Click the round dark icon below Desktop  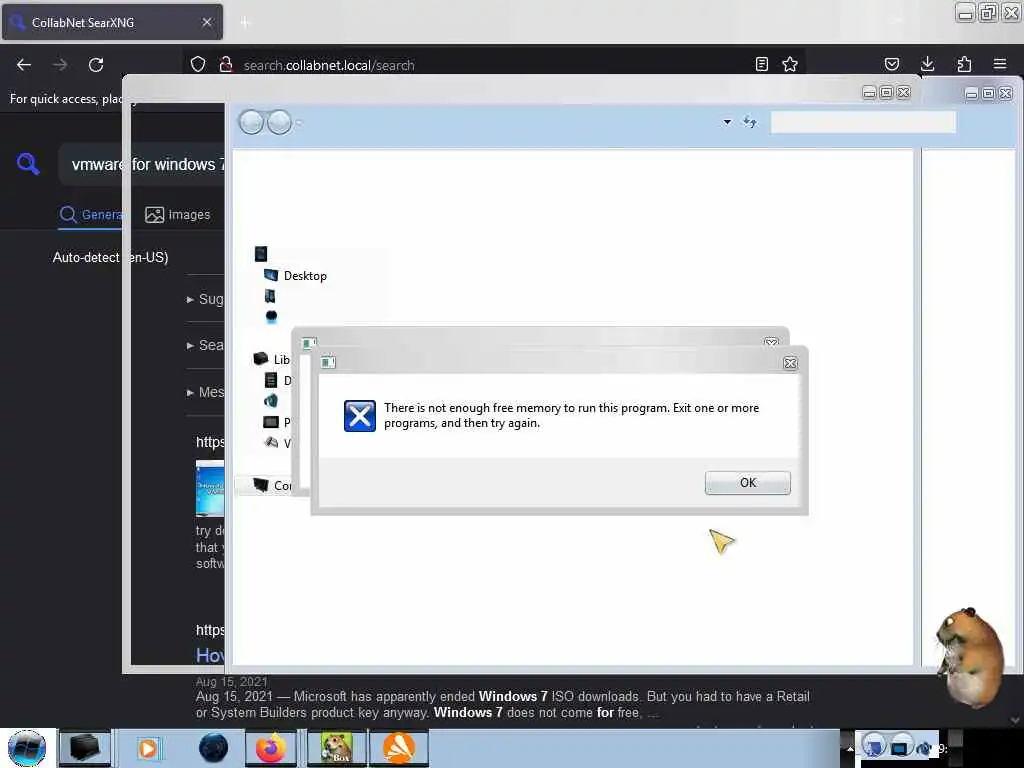(x=272, y=317)
